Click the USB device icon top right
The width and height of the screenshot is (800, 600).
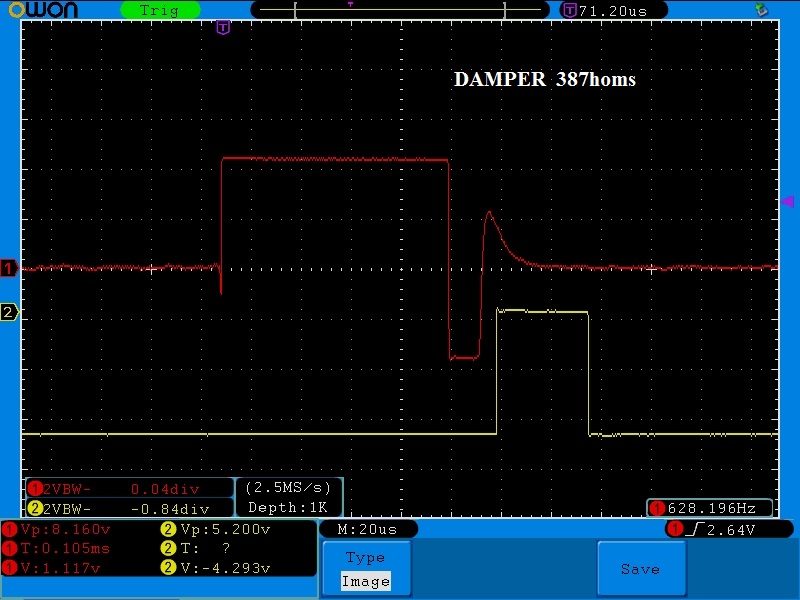click(x=761, y=9)
